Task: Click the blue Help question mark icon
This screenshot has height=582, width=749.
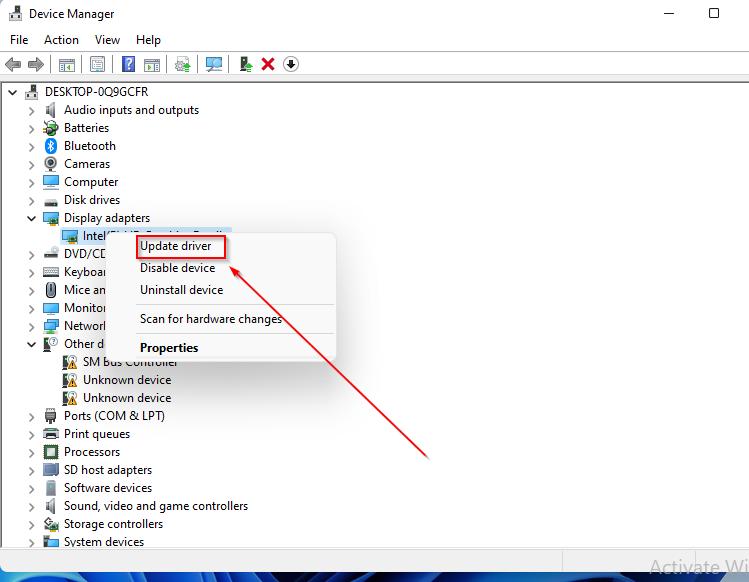Action: (128, 64)
